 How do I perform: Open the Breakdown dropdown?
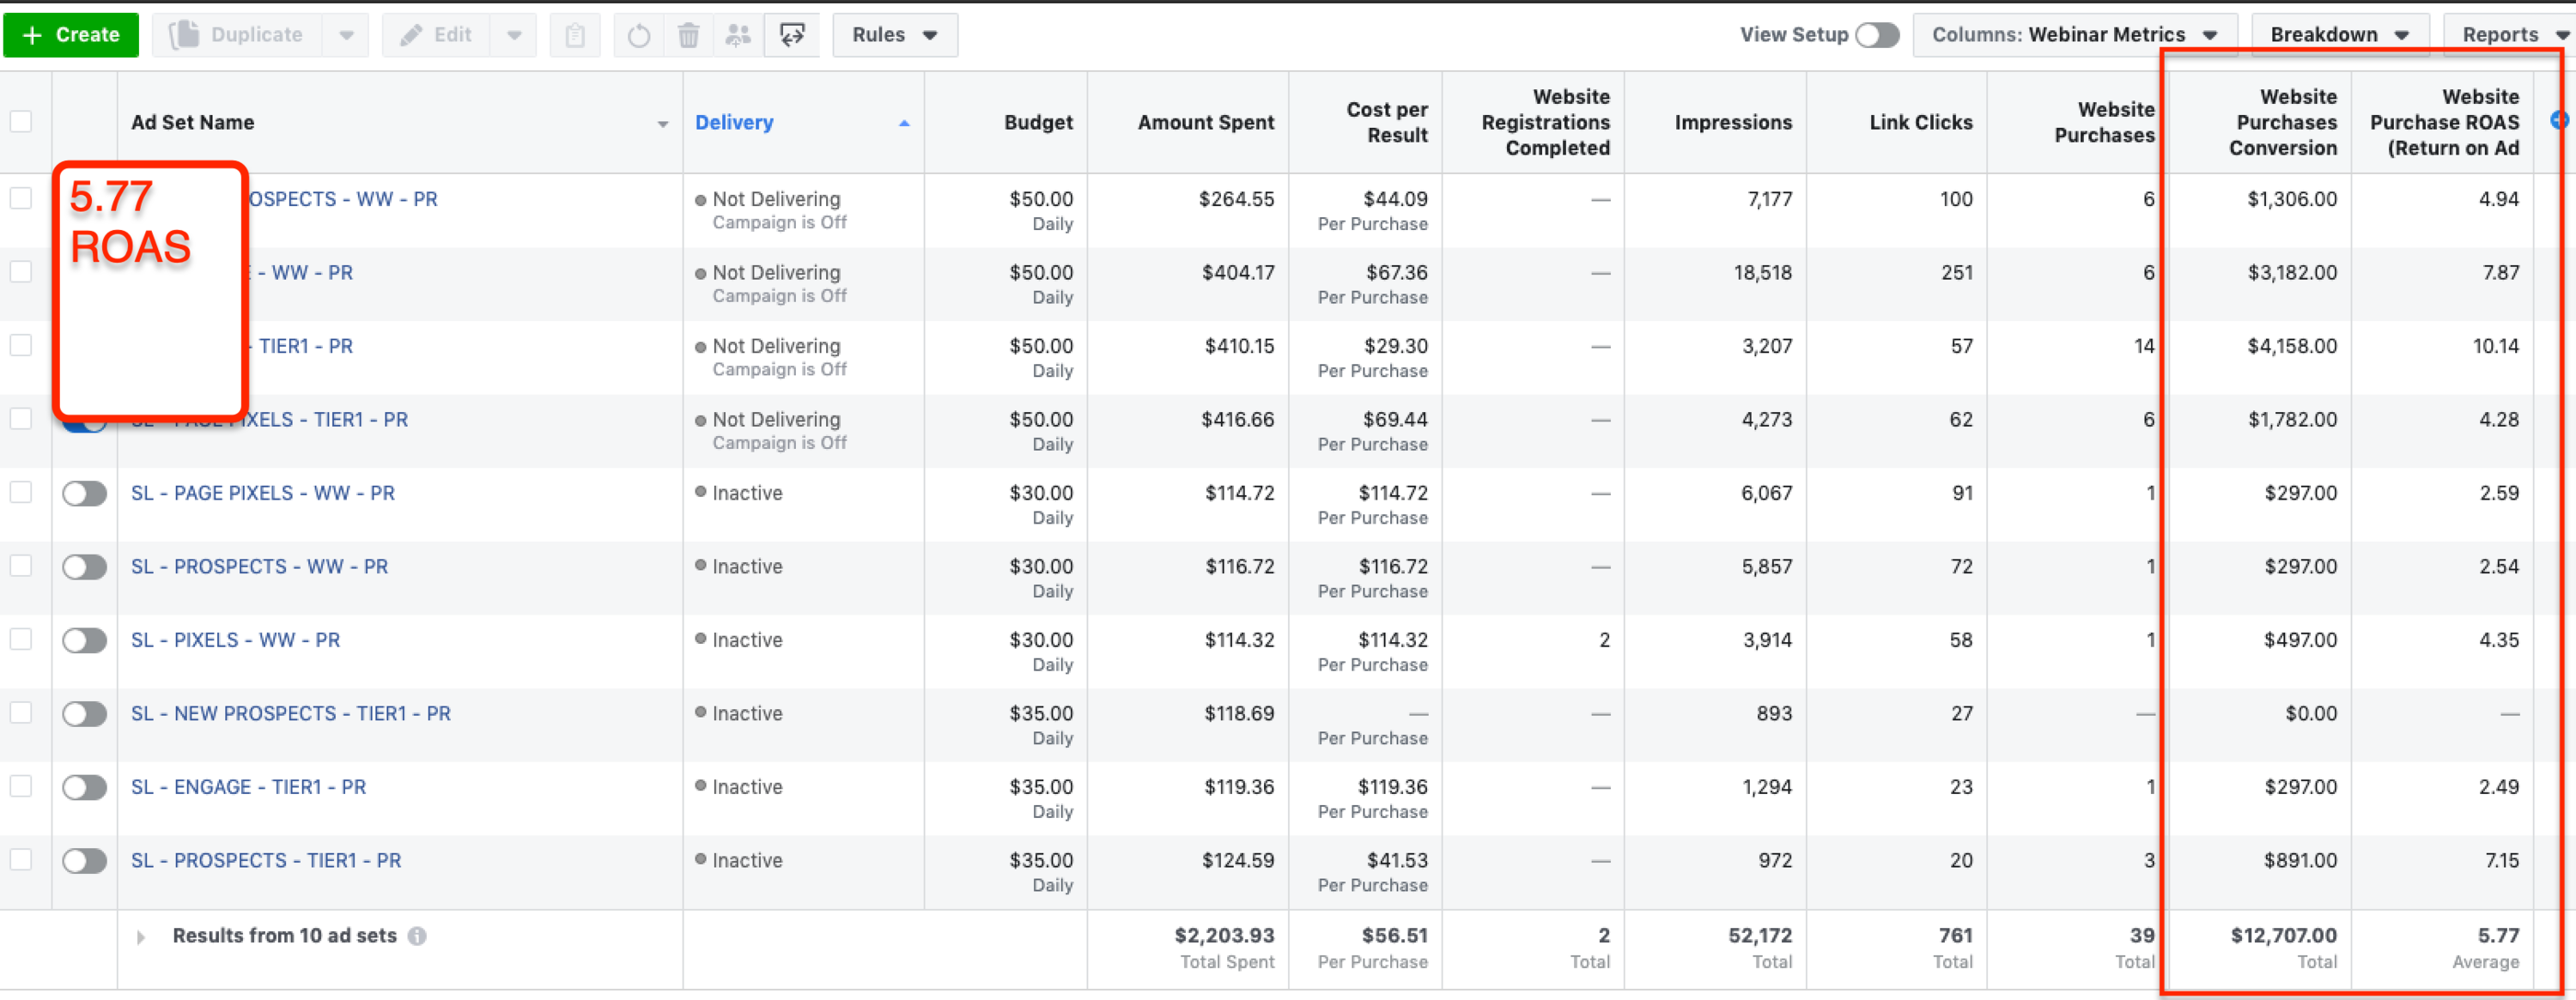pos(2338,35)
